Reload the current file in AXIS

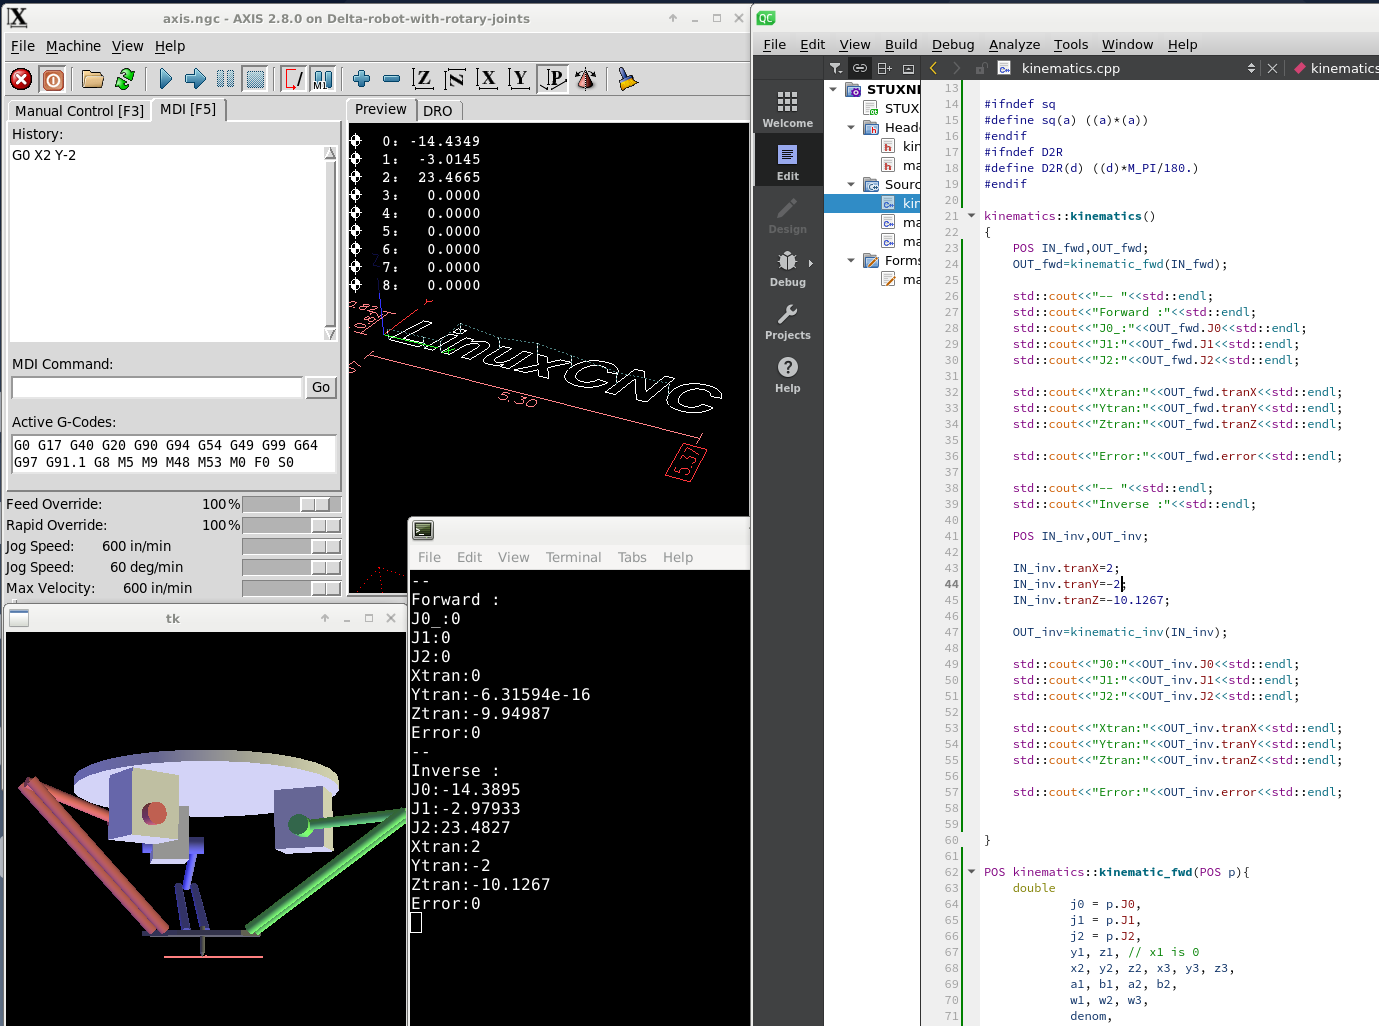(125, 79)
